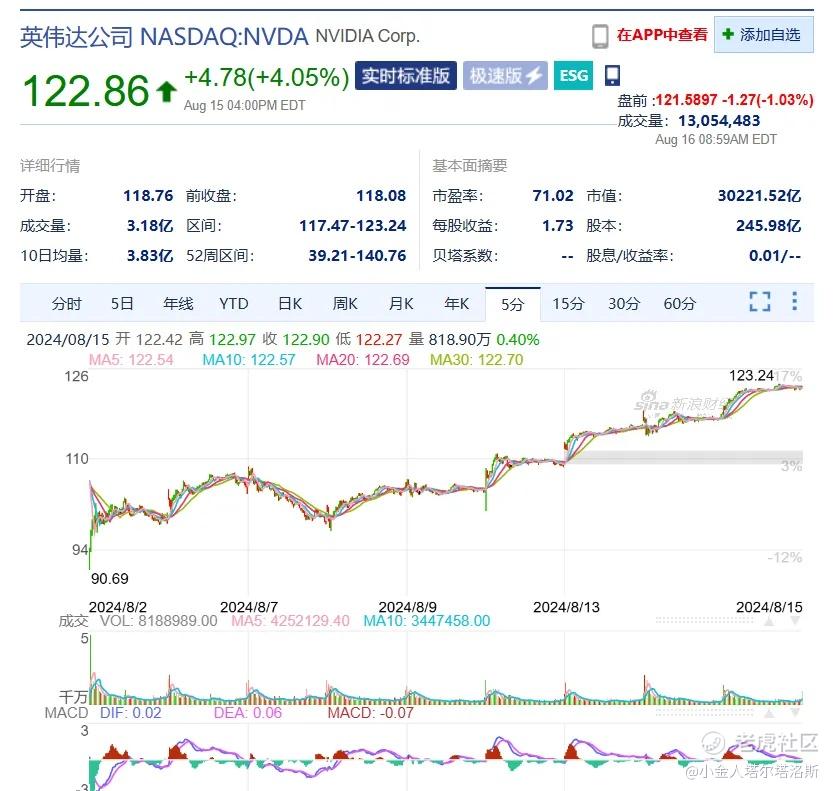Click the current price 122.86
The width and height of the screenshot is (834, 791).
[x=86, y=91]
